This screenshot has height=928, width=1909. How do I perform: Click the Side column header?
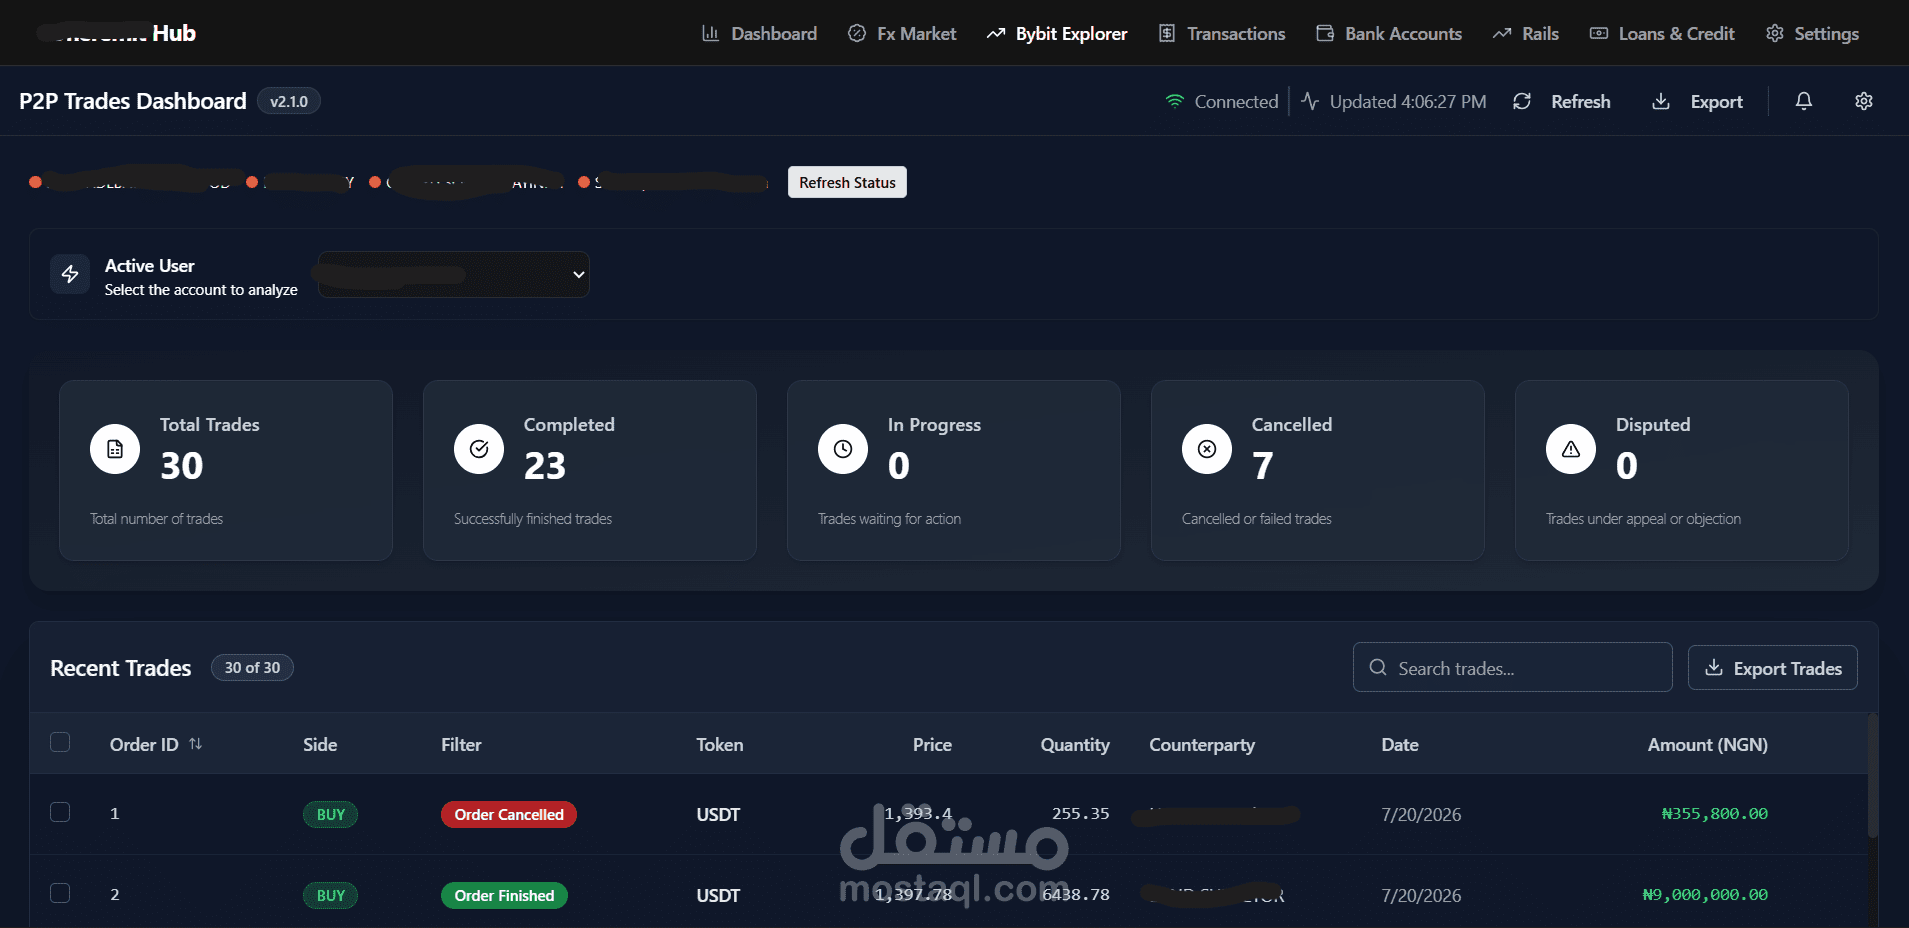pyautogui.click(x=320, y=745)
